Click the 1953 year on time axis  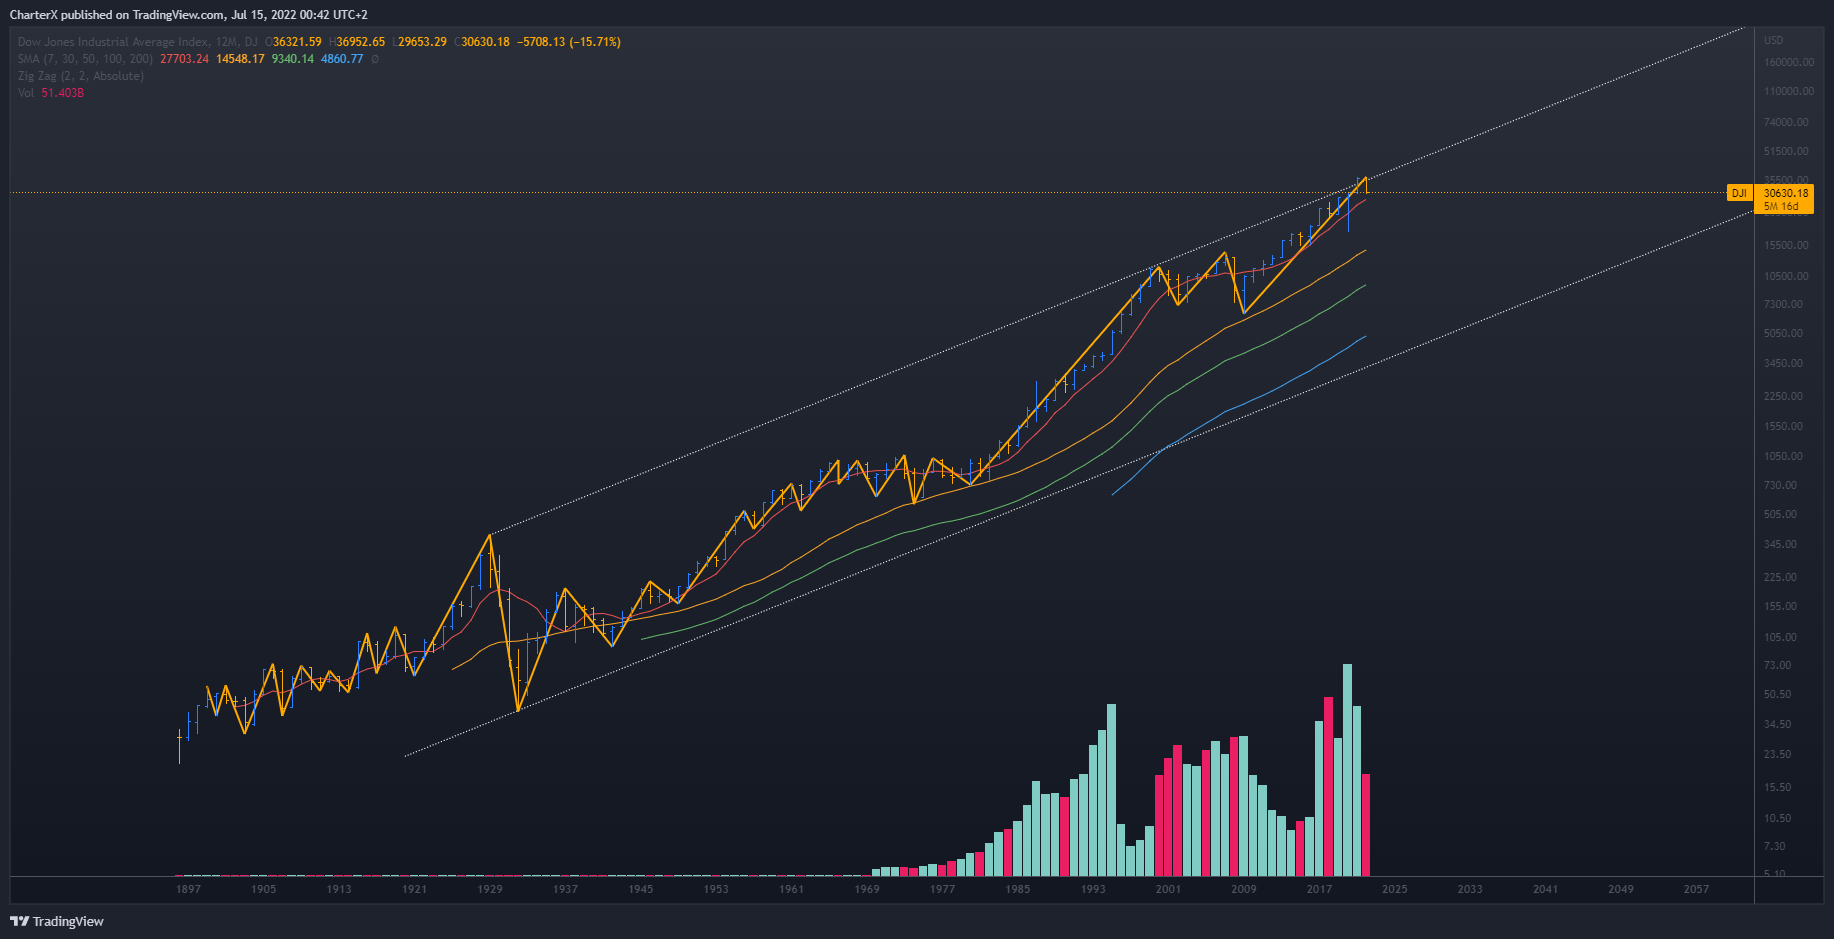(716, 889)
